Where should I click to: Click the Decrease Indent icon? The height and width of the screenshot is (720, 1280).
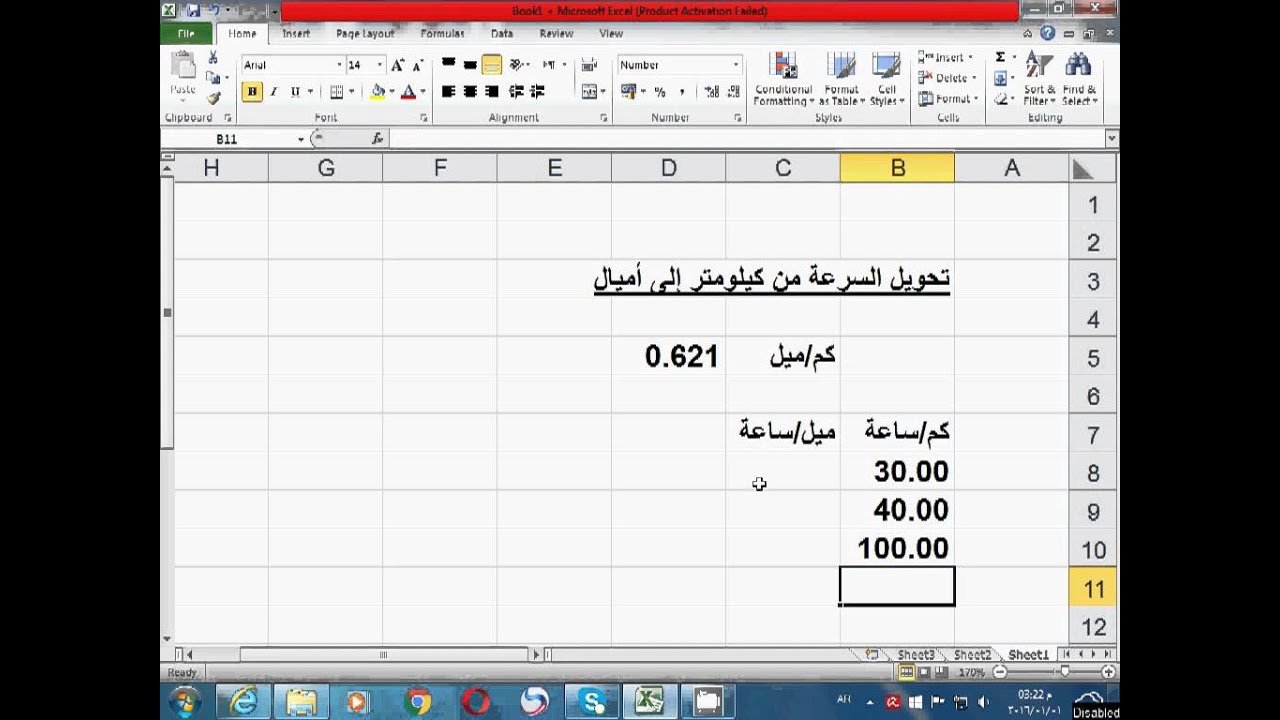coord(516,92)
